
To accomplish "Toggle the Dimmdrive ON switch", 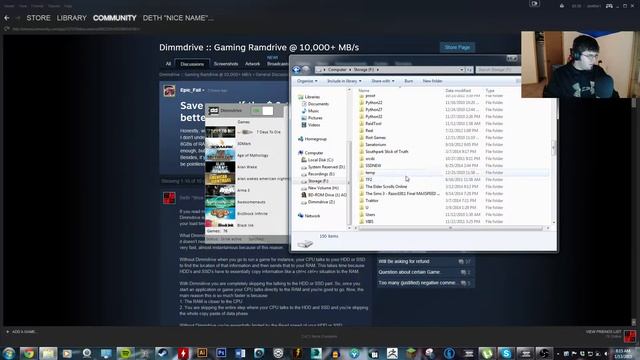I will click(x=262, y=111).
